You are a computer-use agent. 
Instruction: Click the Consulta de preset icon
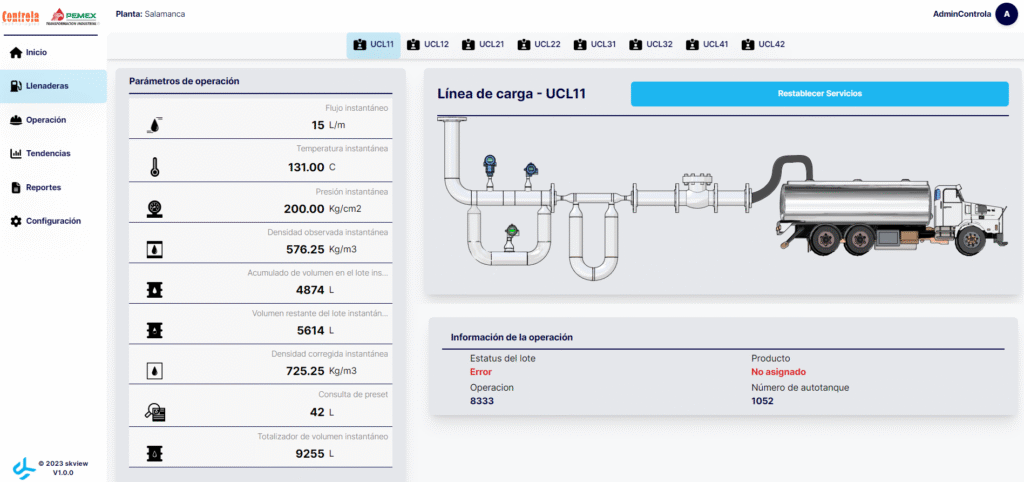155,411
